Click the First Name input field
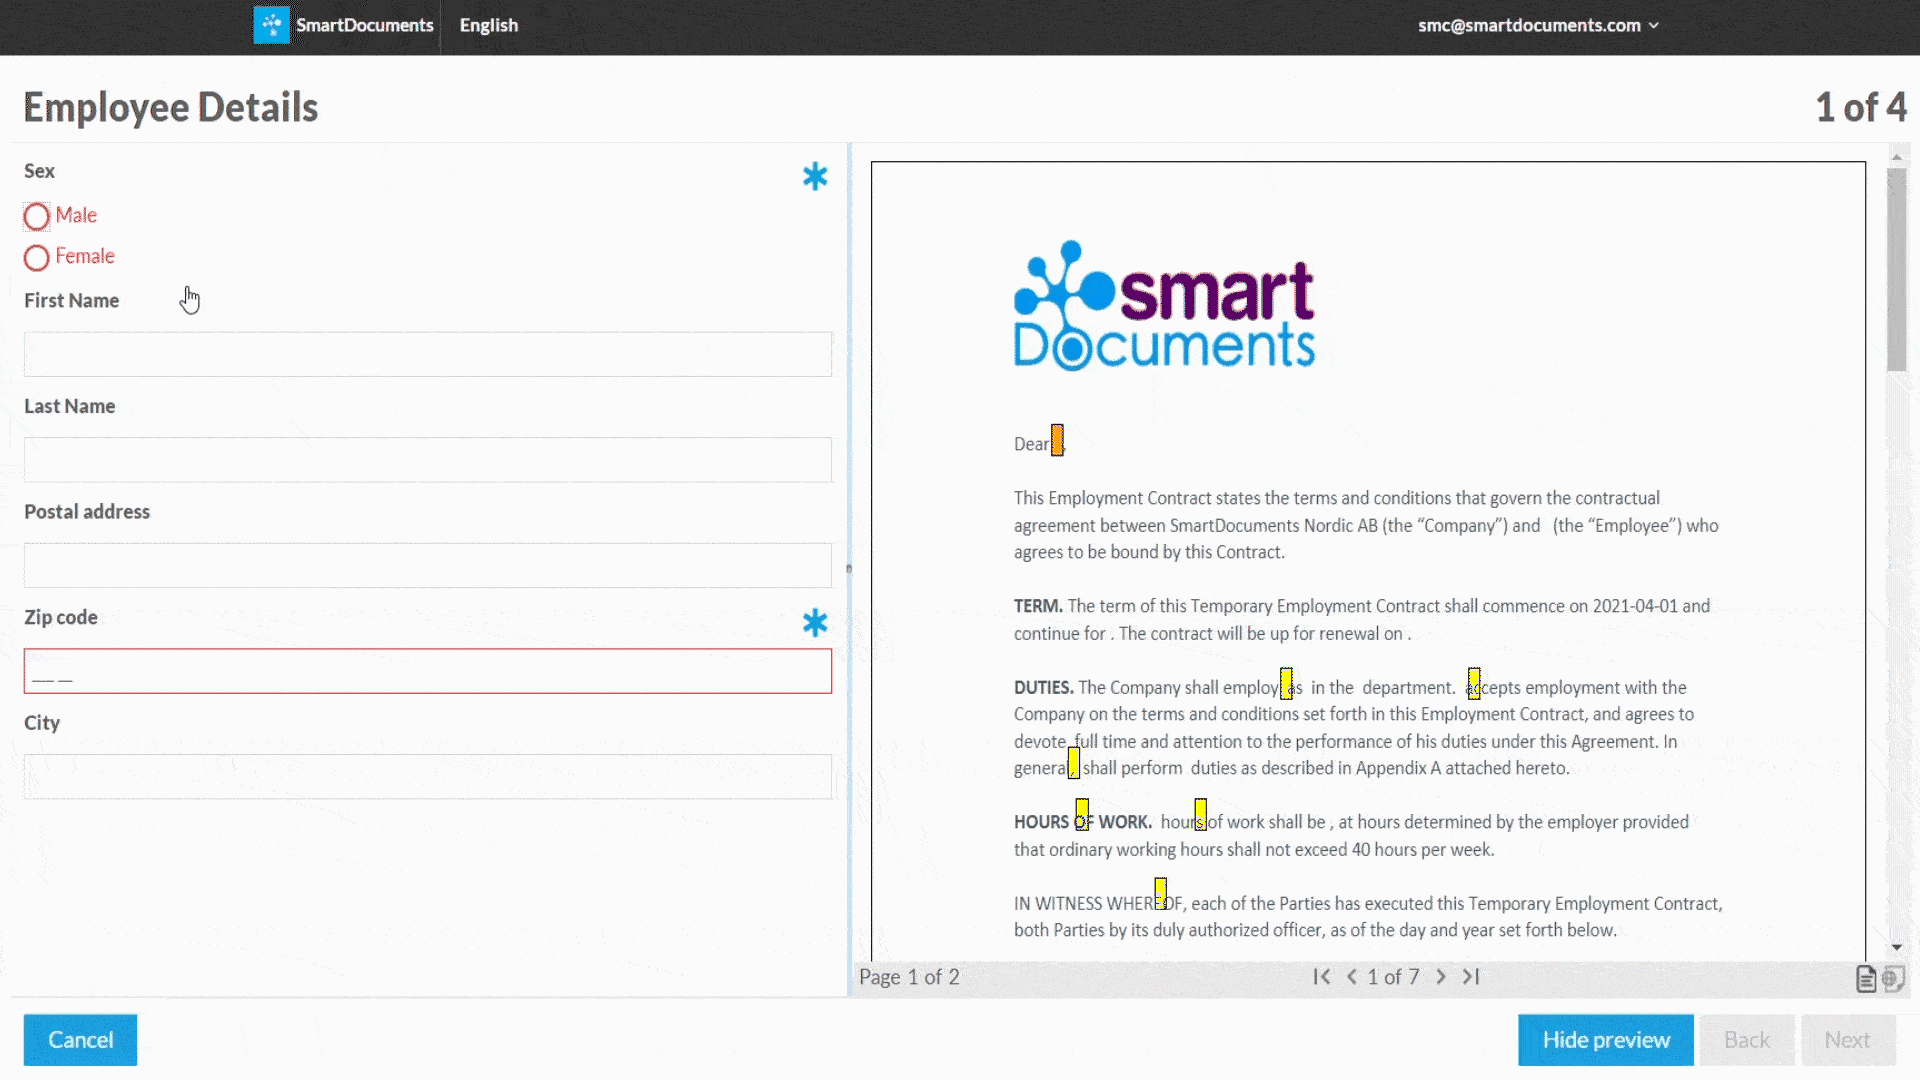1920x1080 pixels. (428, 354)
